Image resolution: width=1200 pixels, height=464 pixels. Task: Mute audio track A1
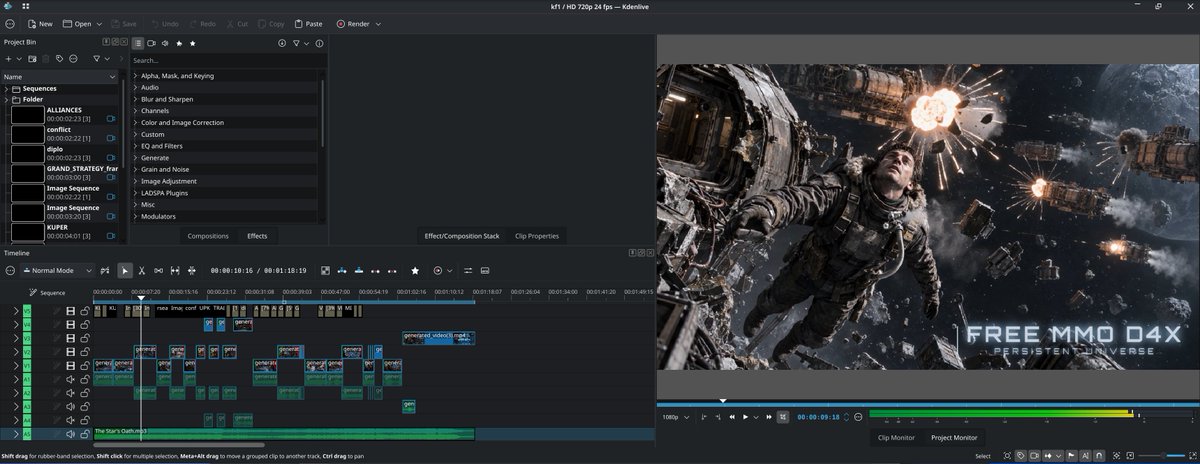click(x=70, y=380)
